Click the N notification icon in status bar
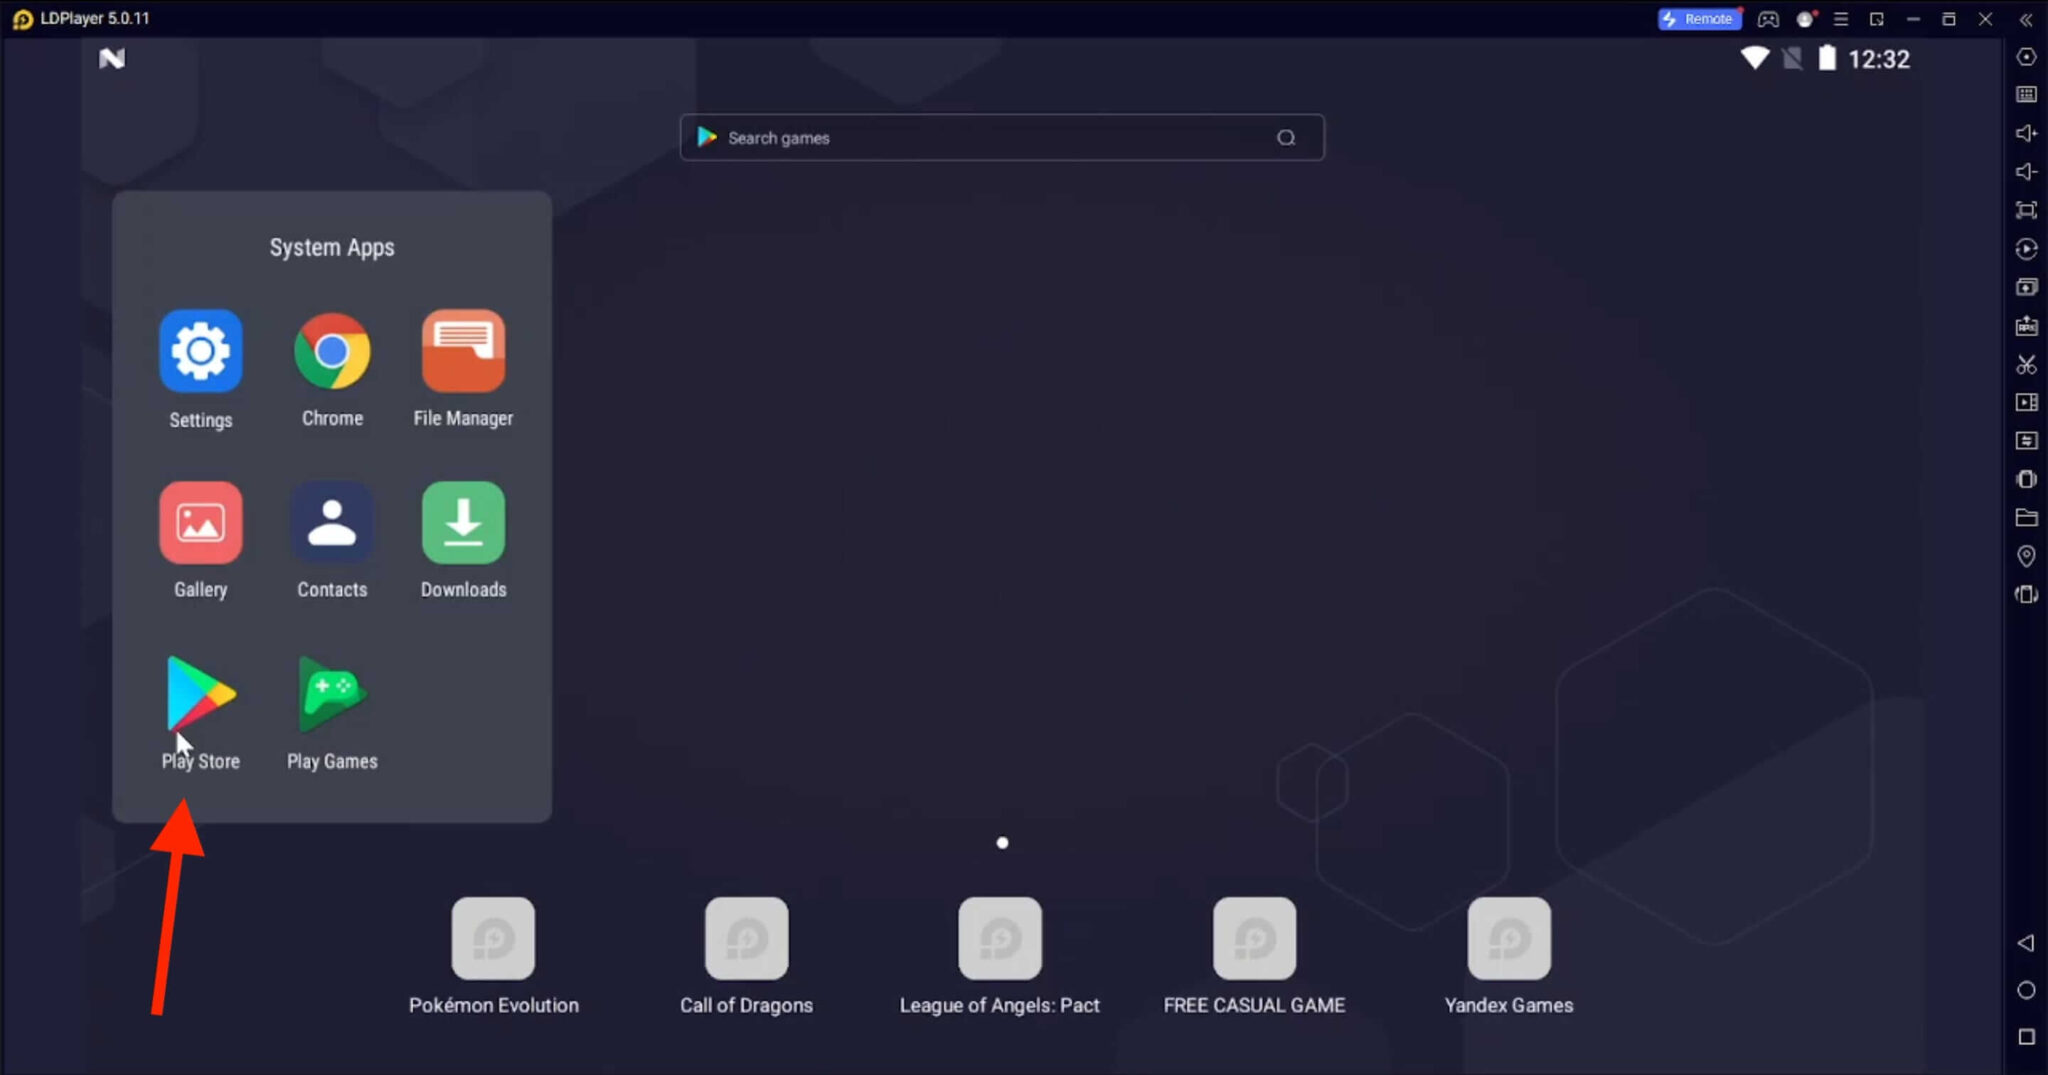The height and width of the screenshot is (1075, 2048). (x=112, y=59)
